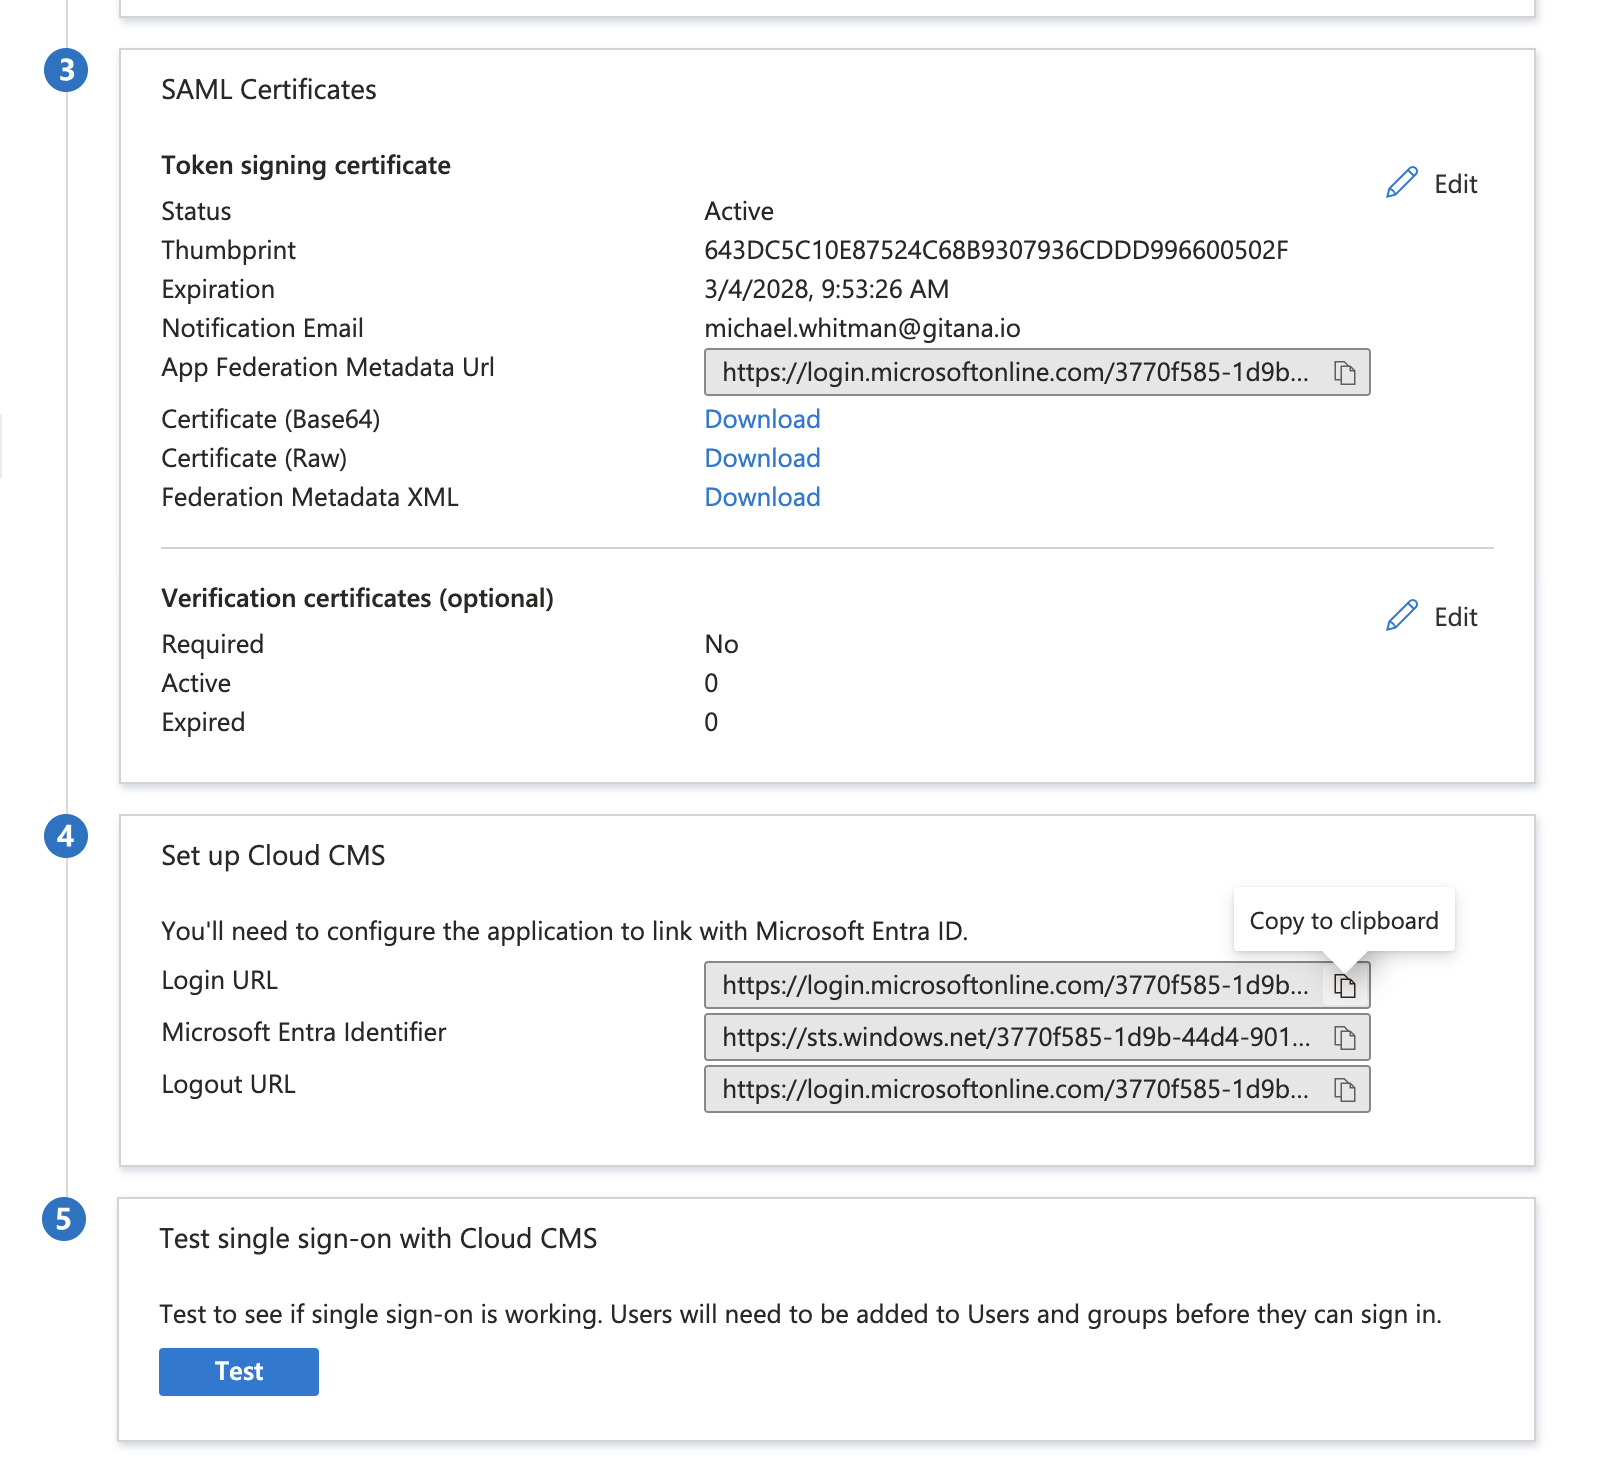The image size is (1602, 1474).
Task: Click the Thumbprint label
Action: coord(229,250)
